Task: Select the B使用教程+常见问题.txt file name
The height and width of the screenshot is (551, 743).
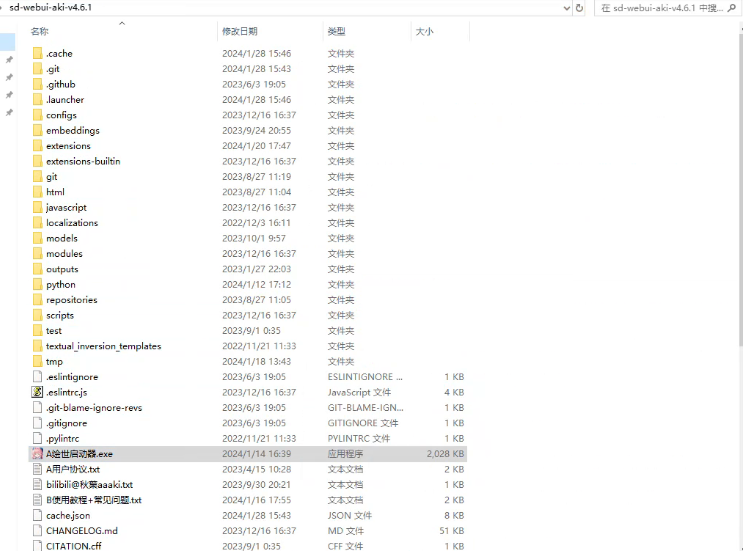Action: tap(94, 500)
